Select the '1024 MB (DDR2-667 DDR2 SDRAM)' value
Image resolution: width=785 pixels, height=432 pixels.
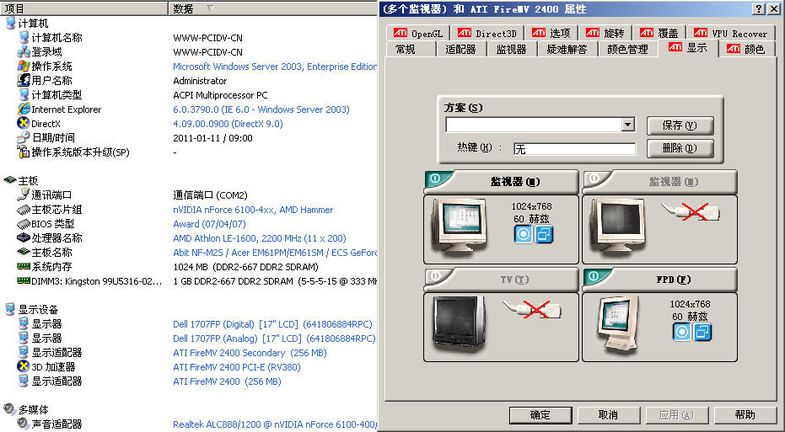click(245, 267)
